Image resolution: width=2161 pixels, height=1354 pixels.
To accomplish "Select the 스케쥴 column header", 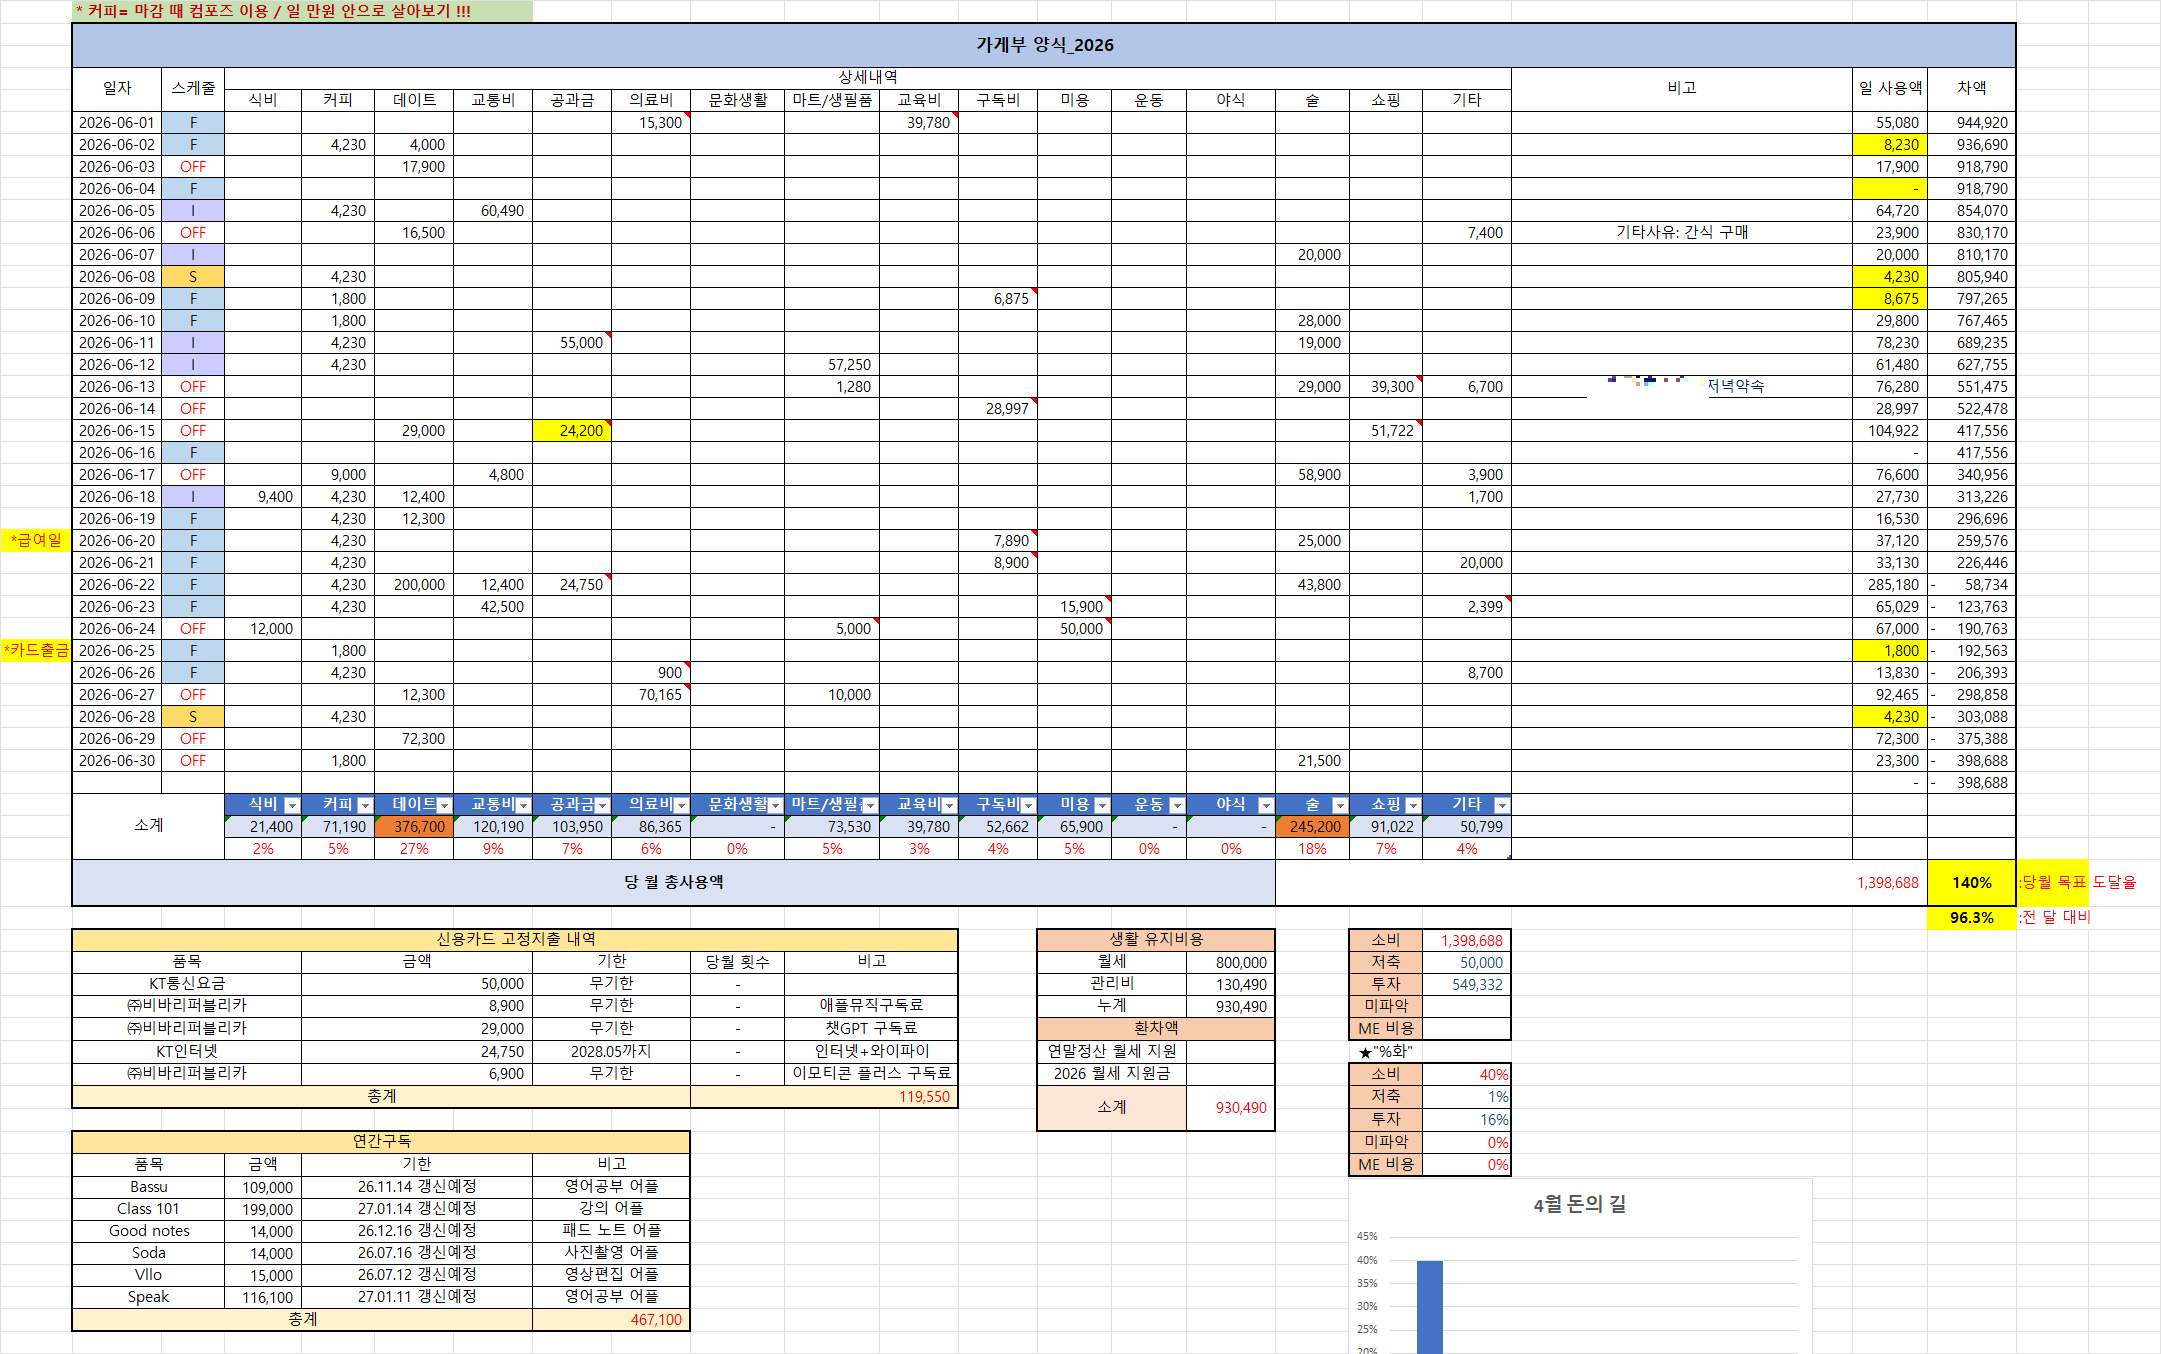I will click(193, 88).
